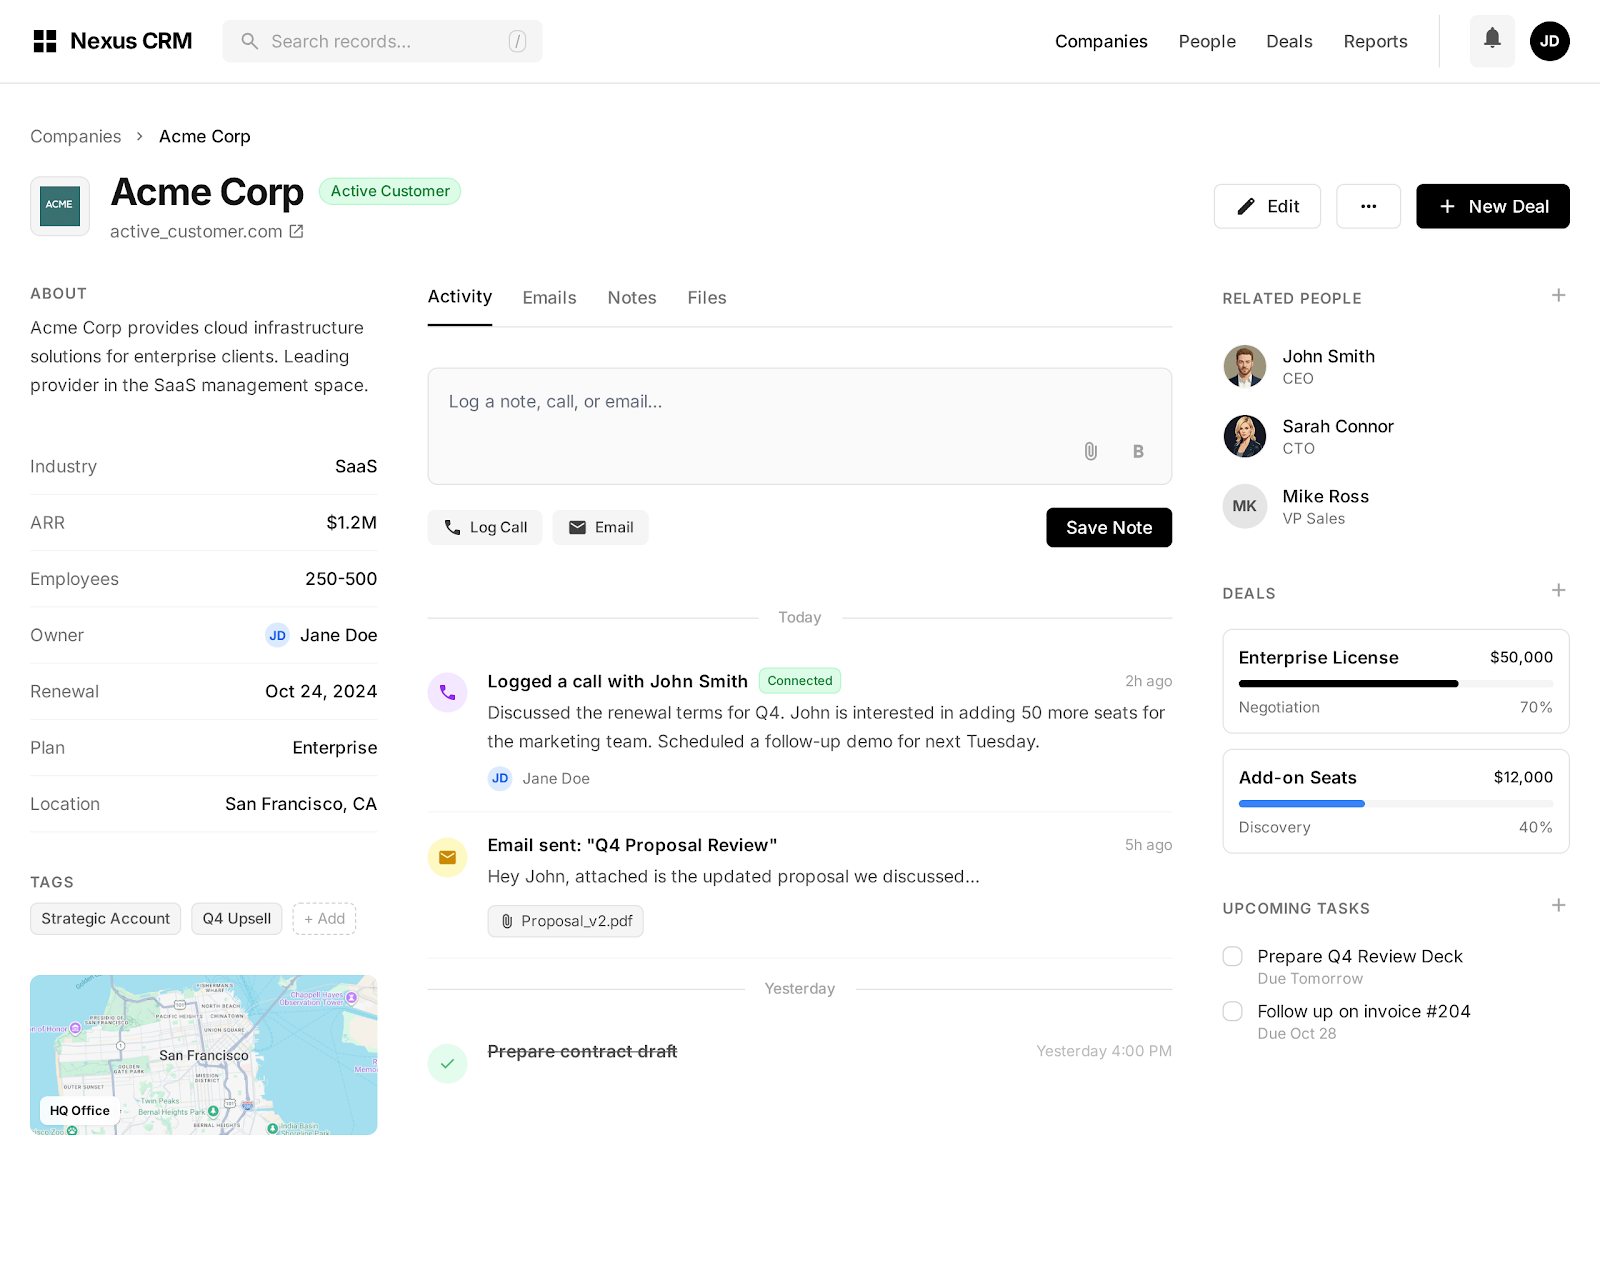Viewport: 1600px width, 1280px height.
Task: Click the New Deal button
Action: click(1492, 206)
